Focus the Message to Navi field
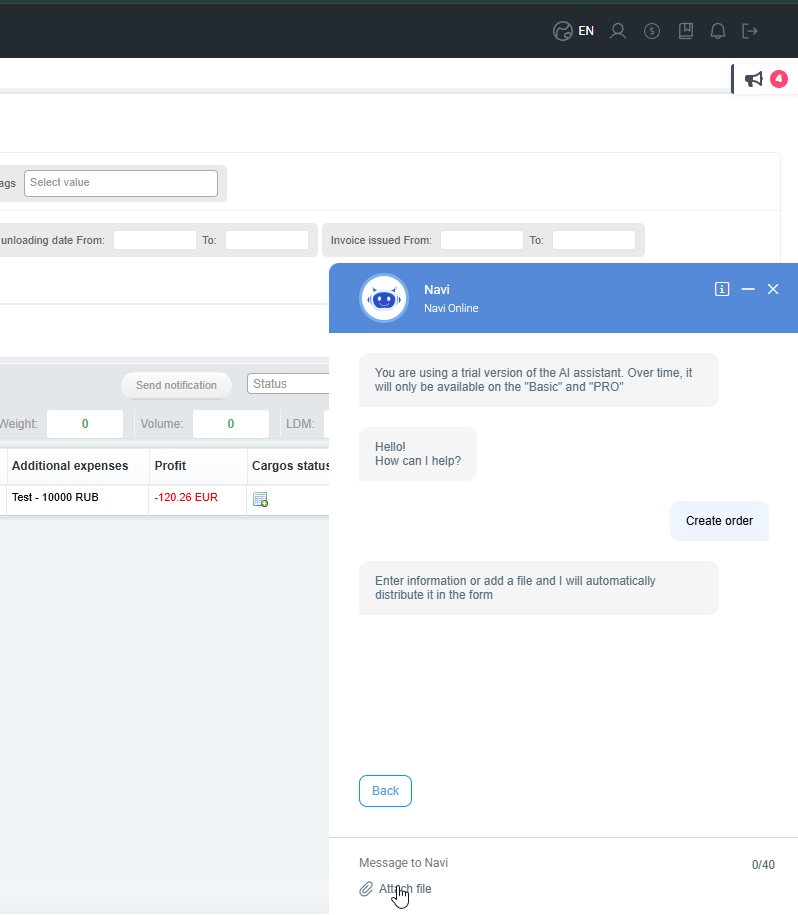The width and height of the screenshot is (798, 915). (x=548, y=863)
